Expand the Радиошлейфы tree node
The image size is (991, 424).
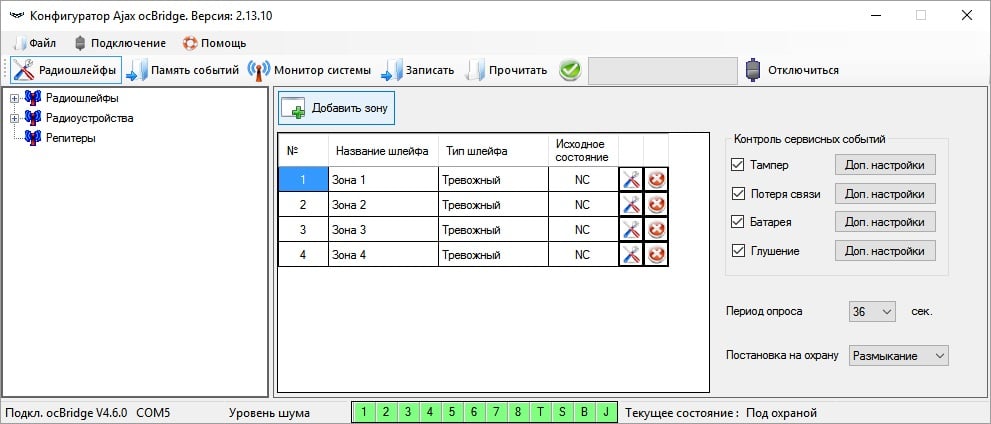[x=15, y=99]
